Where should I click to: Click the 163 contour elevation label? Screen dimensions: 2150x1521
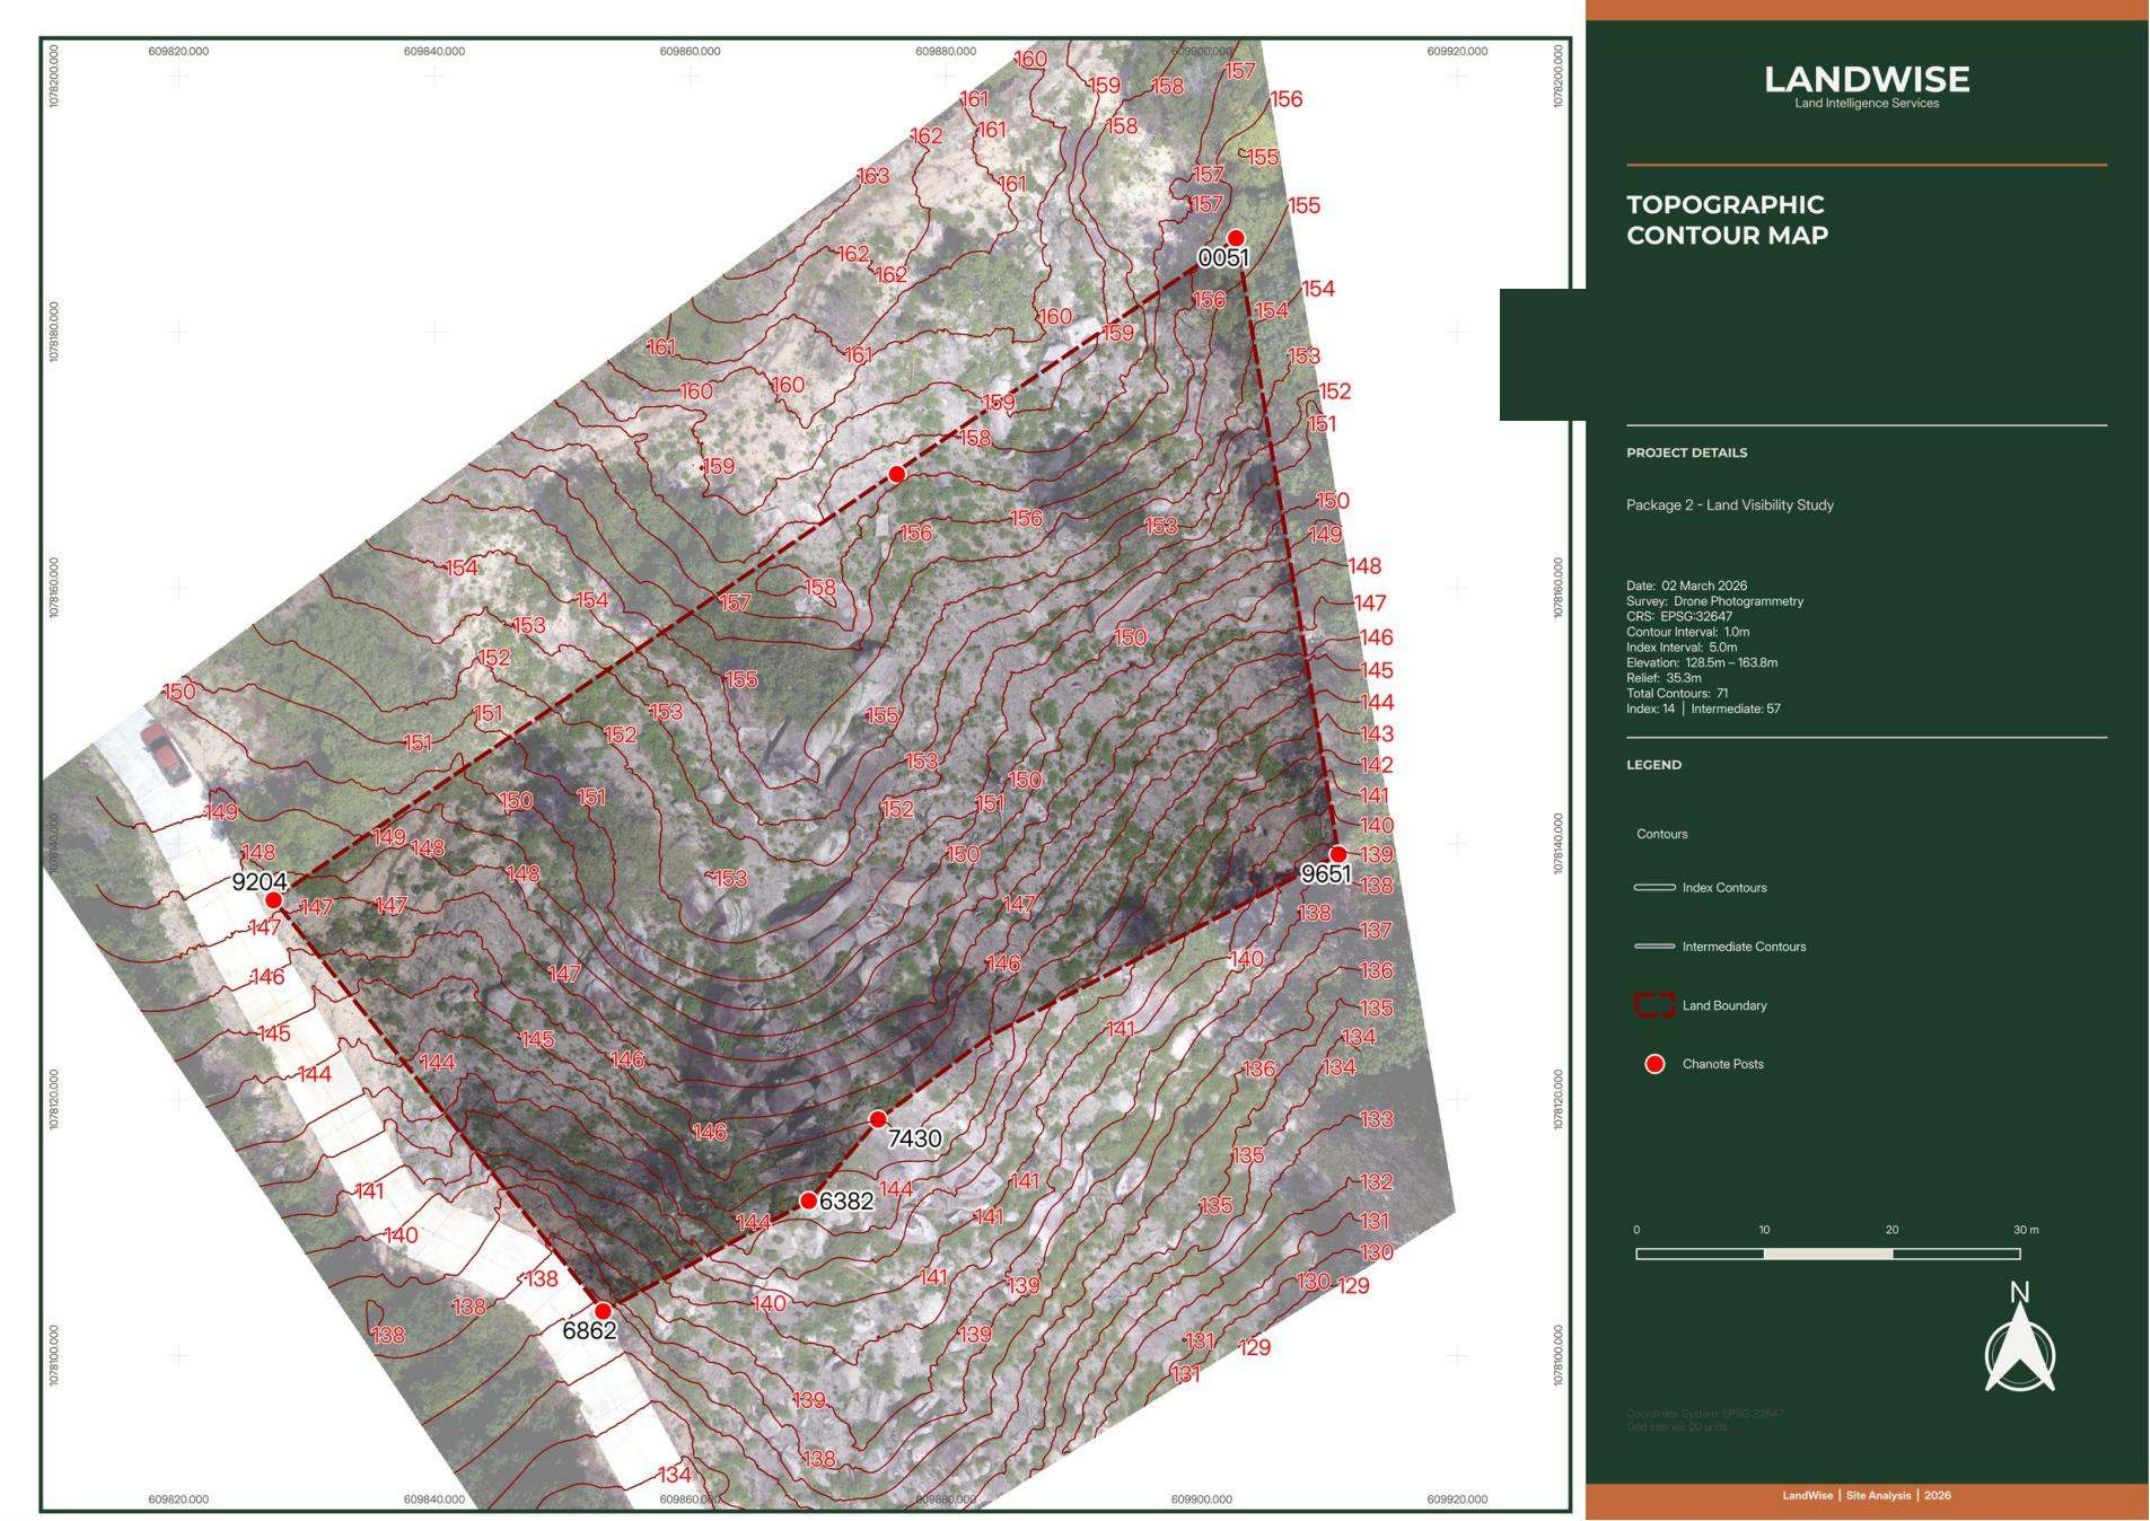873,176
